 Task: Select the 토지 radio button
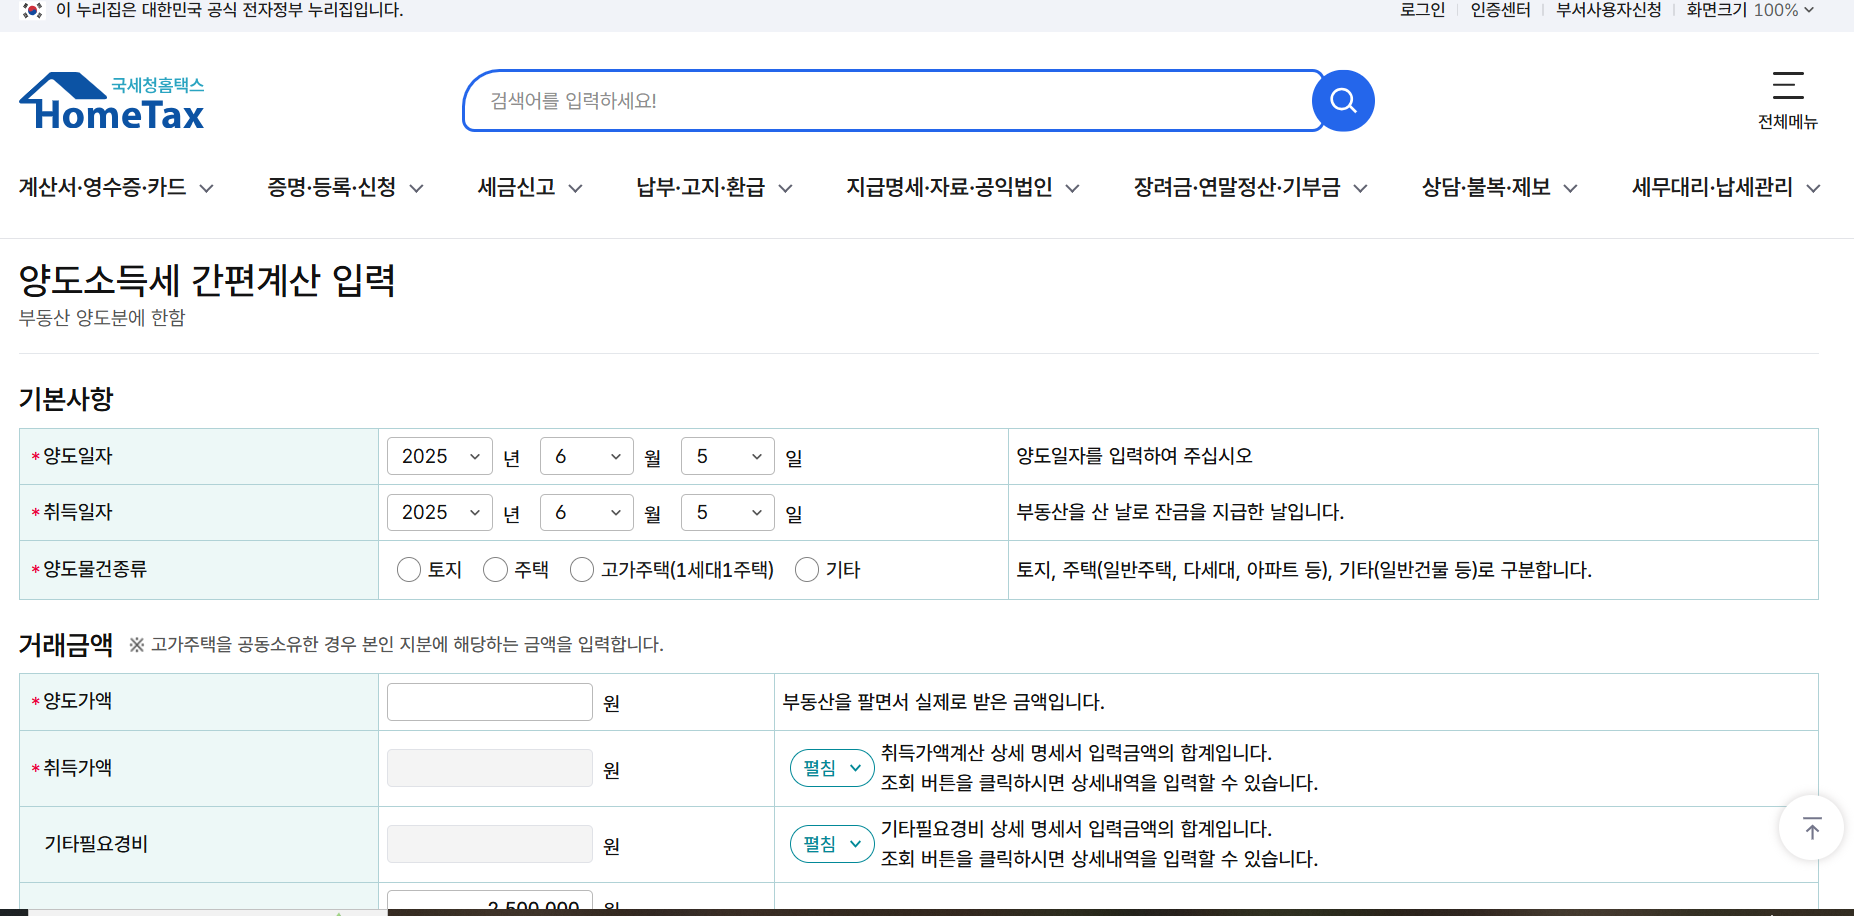click(408, 569)
